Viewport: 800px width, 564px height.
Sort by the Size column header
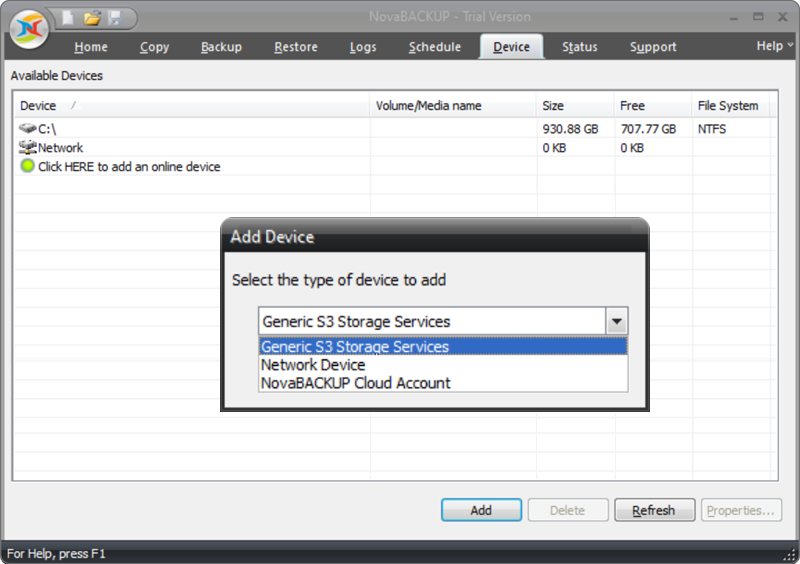pyautogui.click(x=575, y=106)
